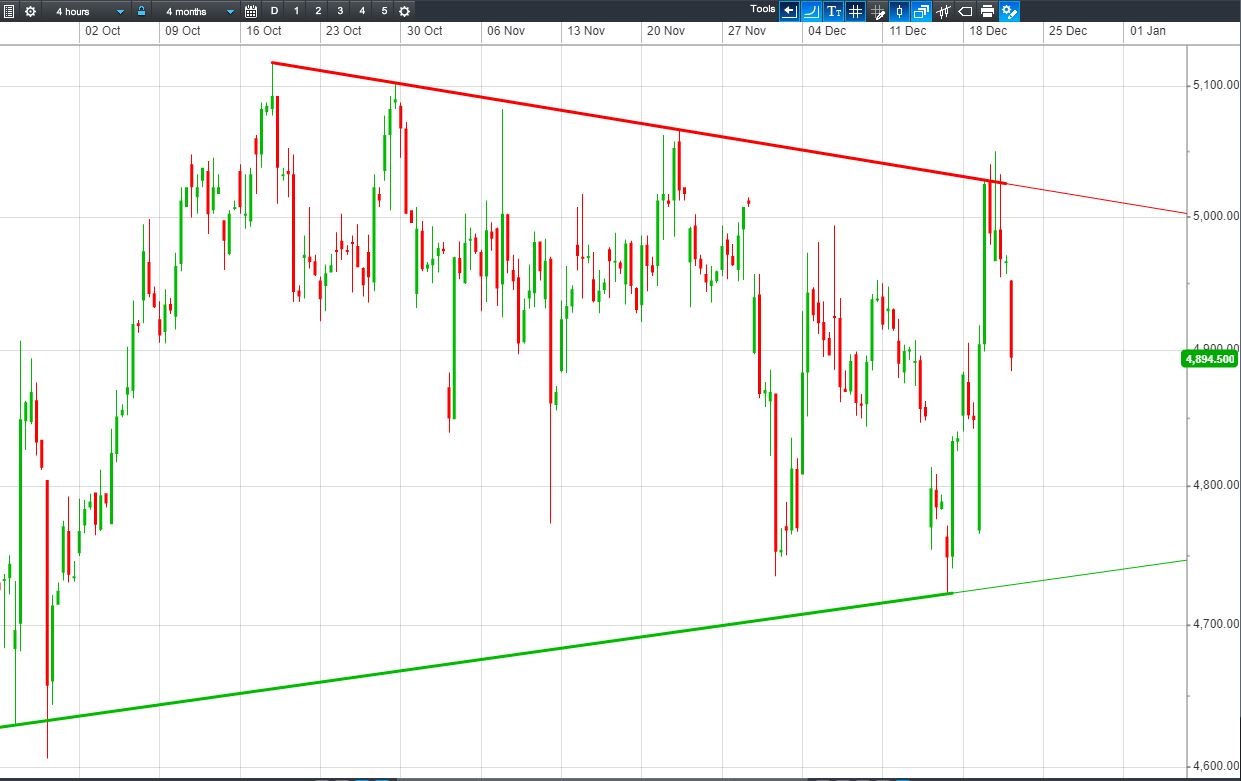1241x781 pixels.
Task: Open preset settings gear after preset 5
Action: tap(404, 11)
